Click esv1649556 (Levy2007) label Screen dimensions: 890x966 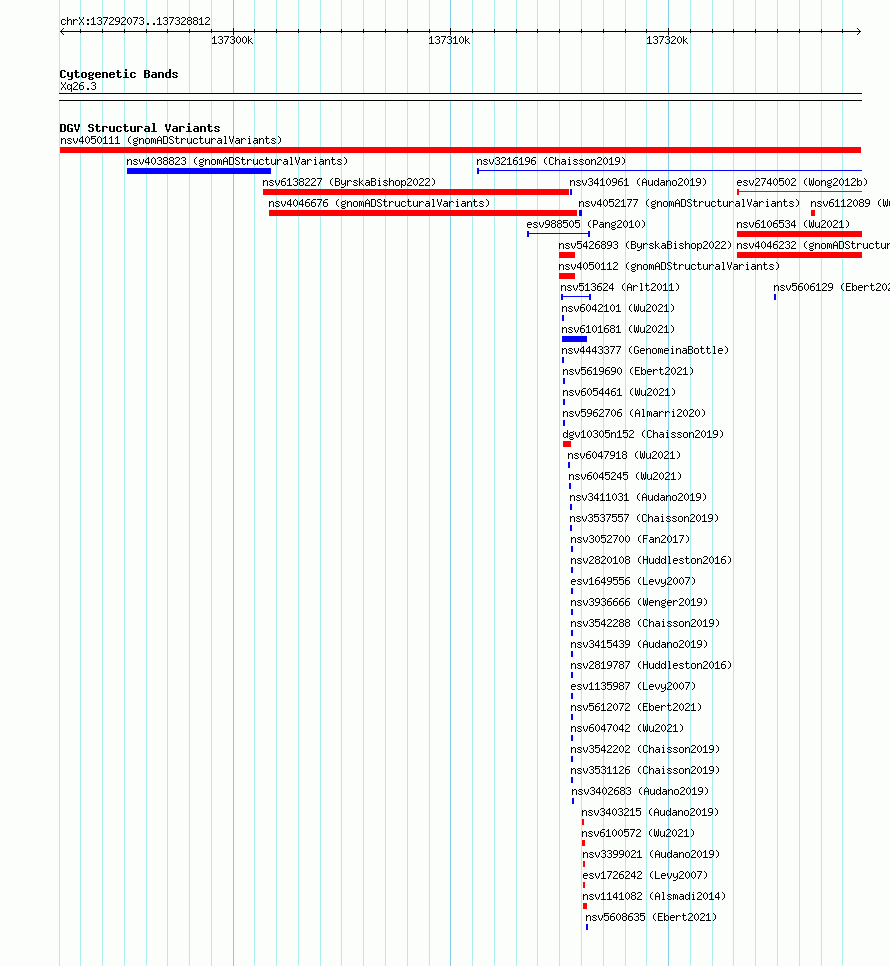[633, 580]
